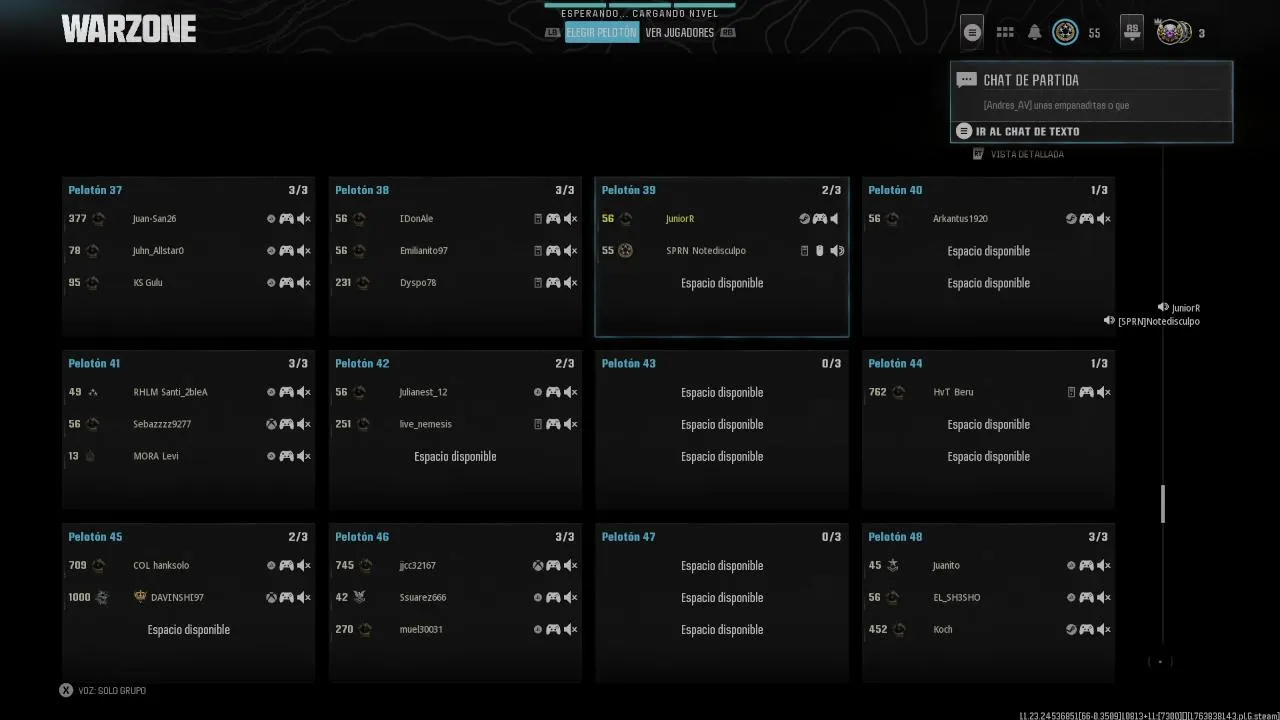Viewport: 1280px width, 720px height.
Task: Click Voz: Solo Grupo voice setting label
Action: point(112,690)
